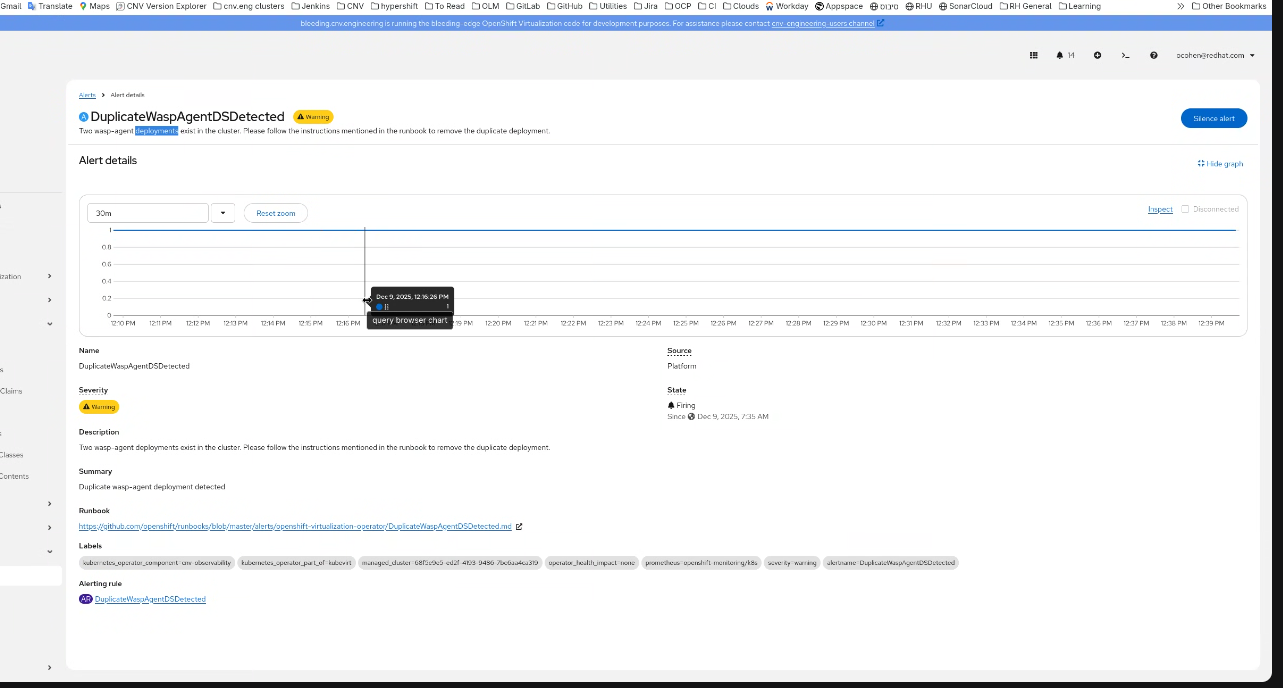This screenshot has width=1283, height=688.
Task: Click the AR alerting rule badge icon
Action: [x=86, y=599]
